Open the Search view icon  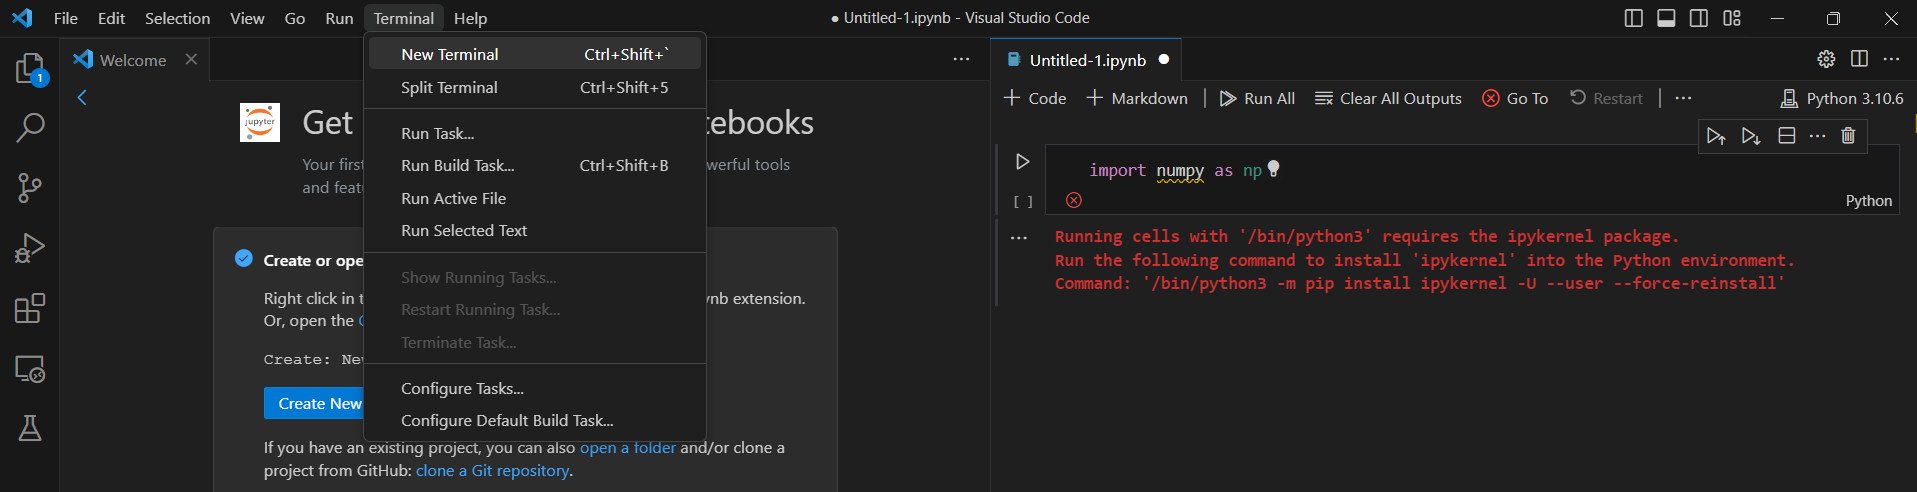(30, 128)
